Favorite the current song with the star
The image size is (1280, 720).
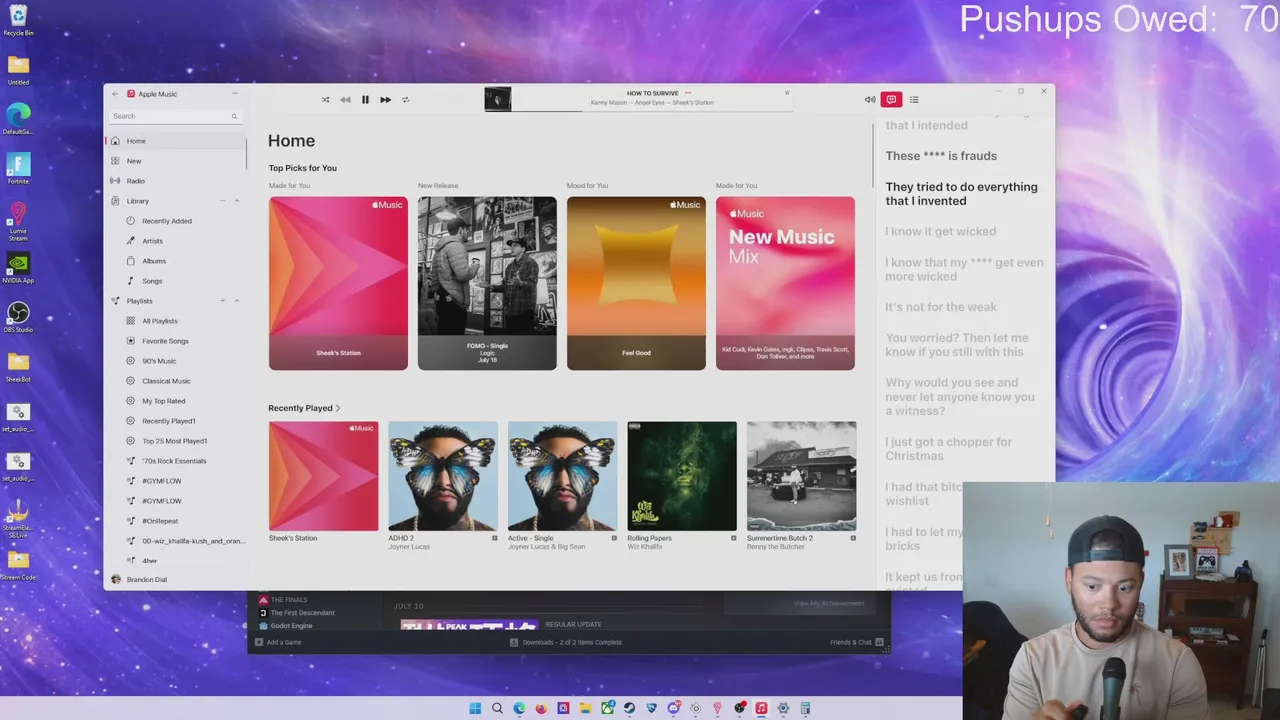[x=787, y=93]
